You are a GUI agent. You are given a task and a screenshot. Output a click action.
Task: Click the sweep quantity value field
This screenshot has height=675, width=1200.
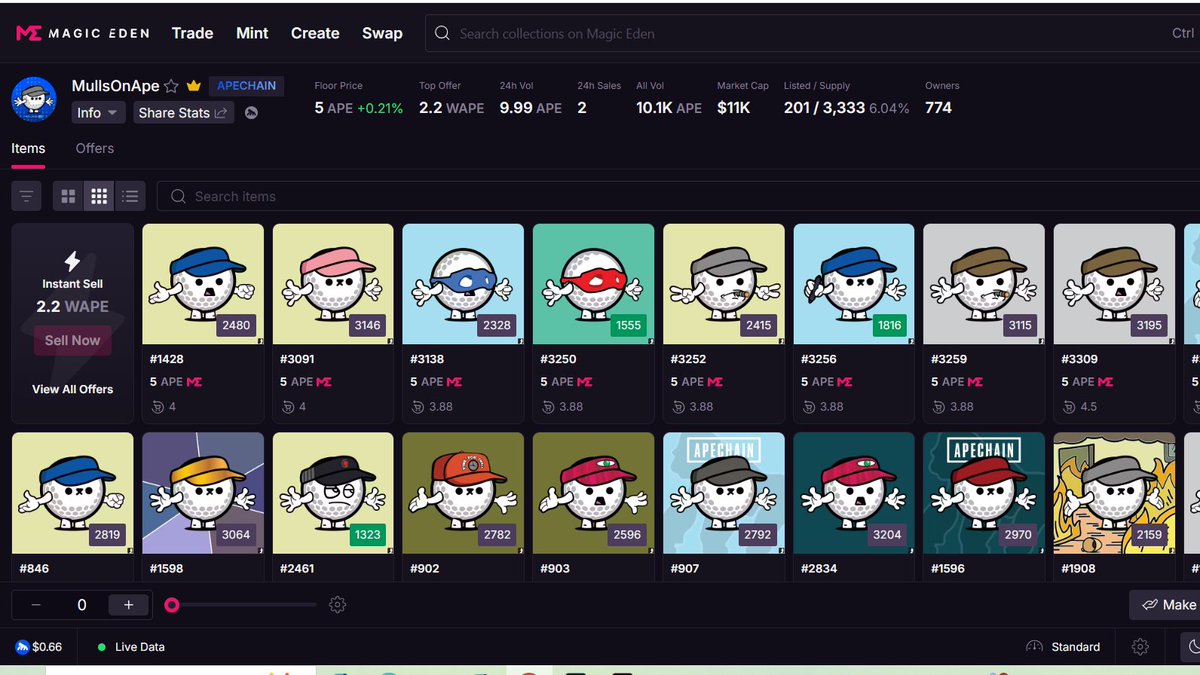tap(82, 605)
